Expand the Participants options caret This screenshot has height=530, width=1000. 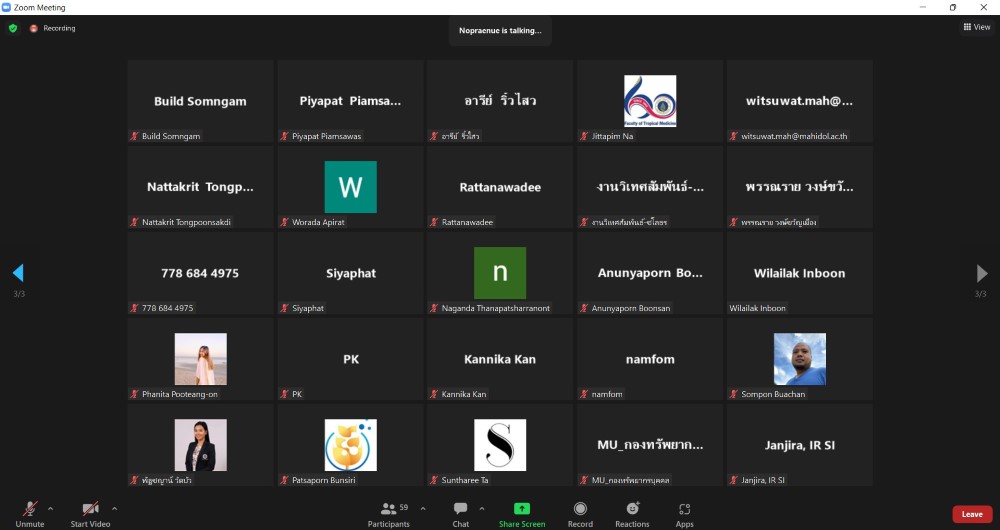click(422, 508)
